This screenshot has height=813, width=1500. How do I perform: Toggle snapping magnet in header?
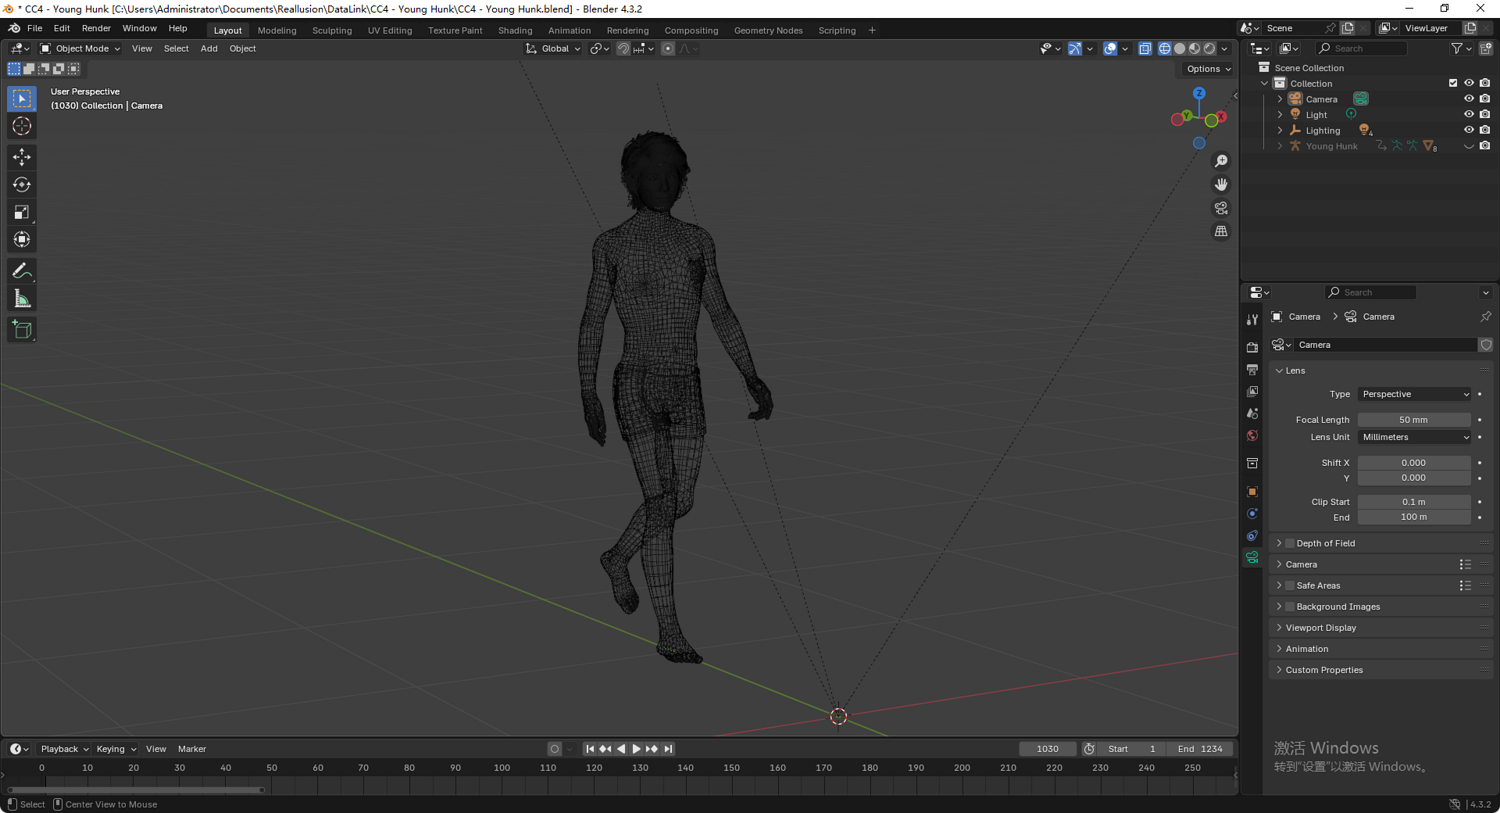623,48
